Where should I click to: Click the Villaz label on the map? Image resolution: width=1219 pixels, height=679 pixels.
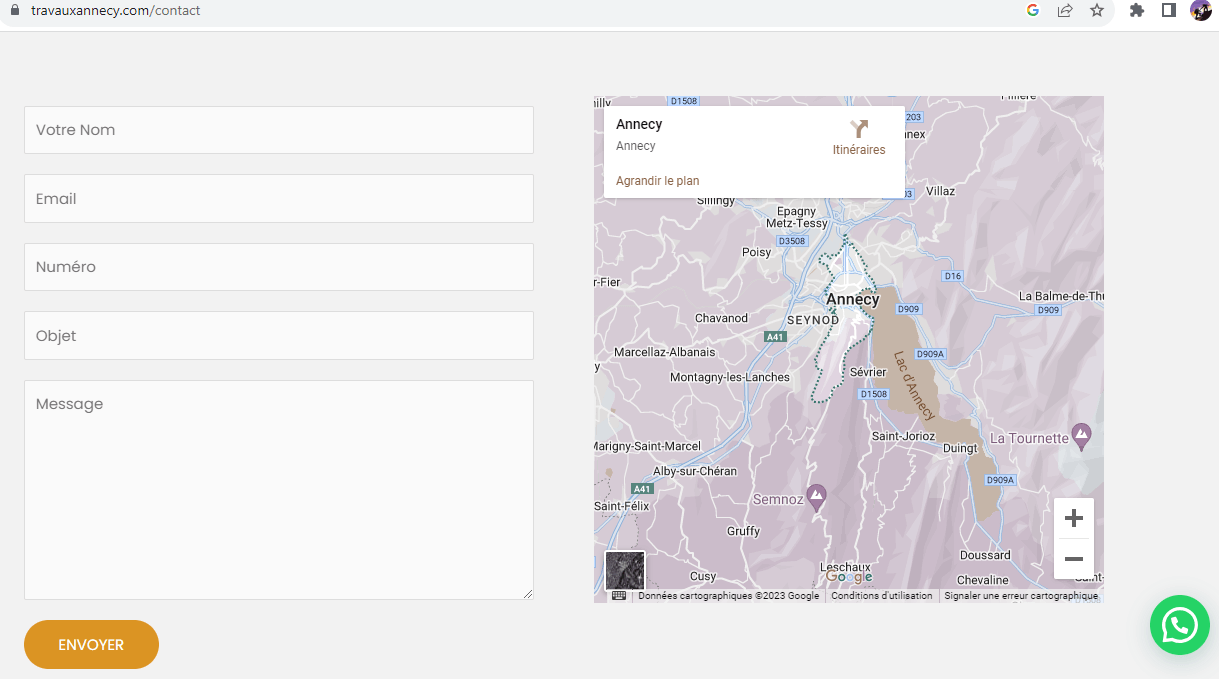point(940,191)
